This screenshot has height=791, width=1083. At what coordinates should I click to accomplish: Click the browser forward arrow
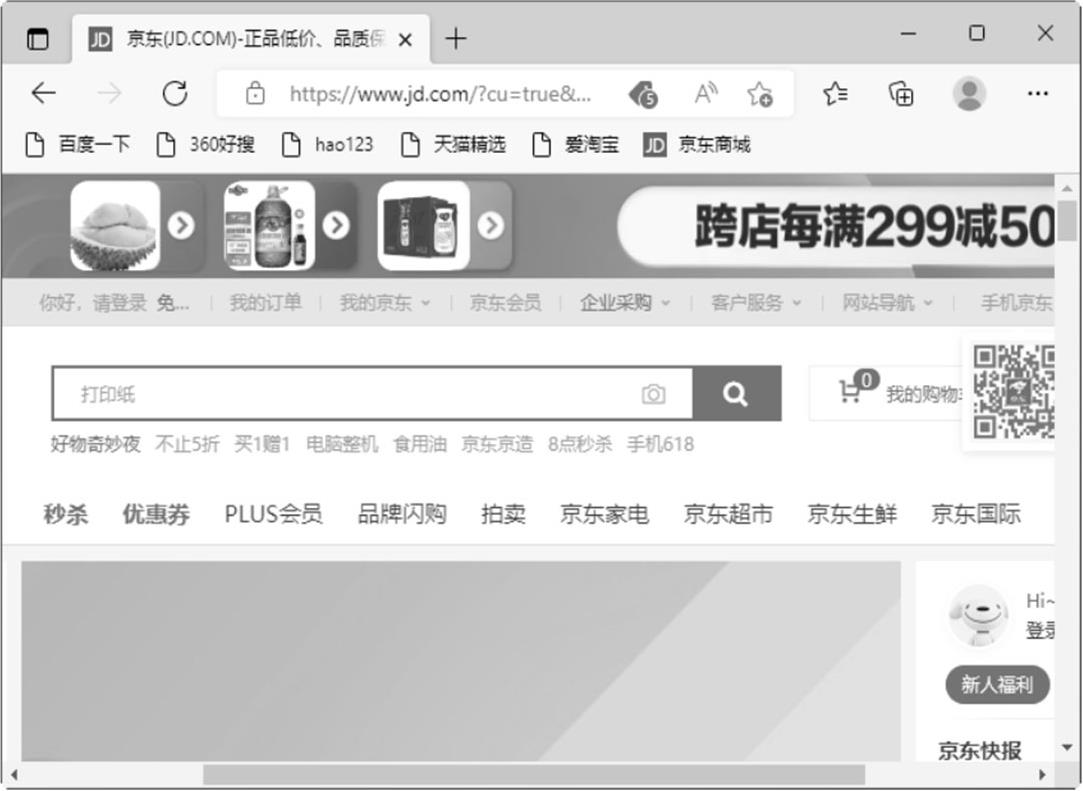(109, 93)
